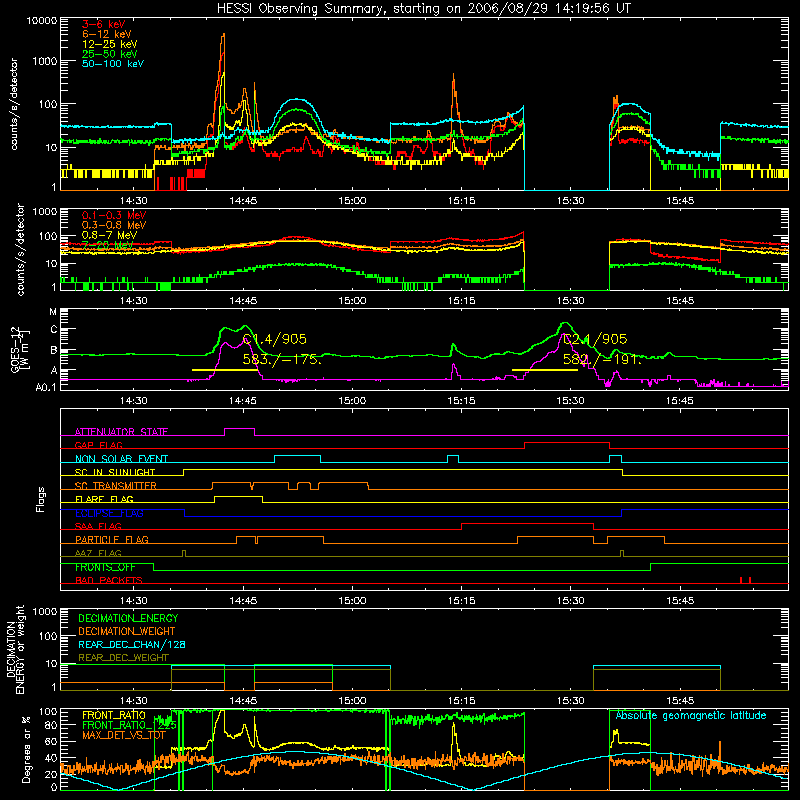Click the DECIMATION ENERGY or weight axis label

(15, 649)
